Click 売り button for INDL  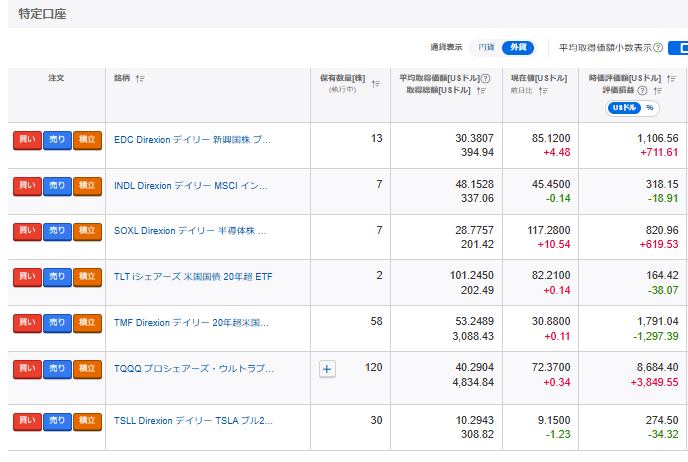click(57, 186)
